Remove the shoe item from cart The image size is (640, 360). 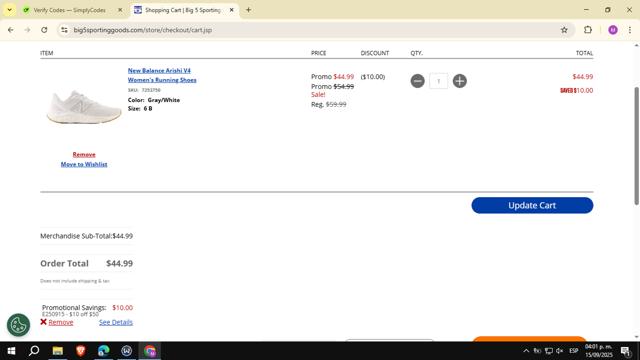click(x=84, y=154)
